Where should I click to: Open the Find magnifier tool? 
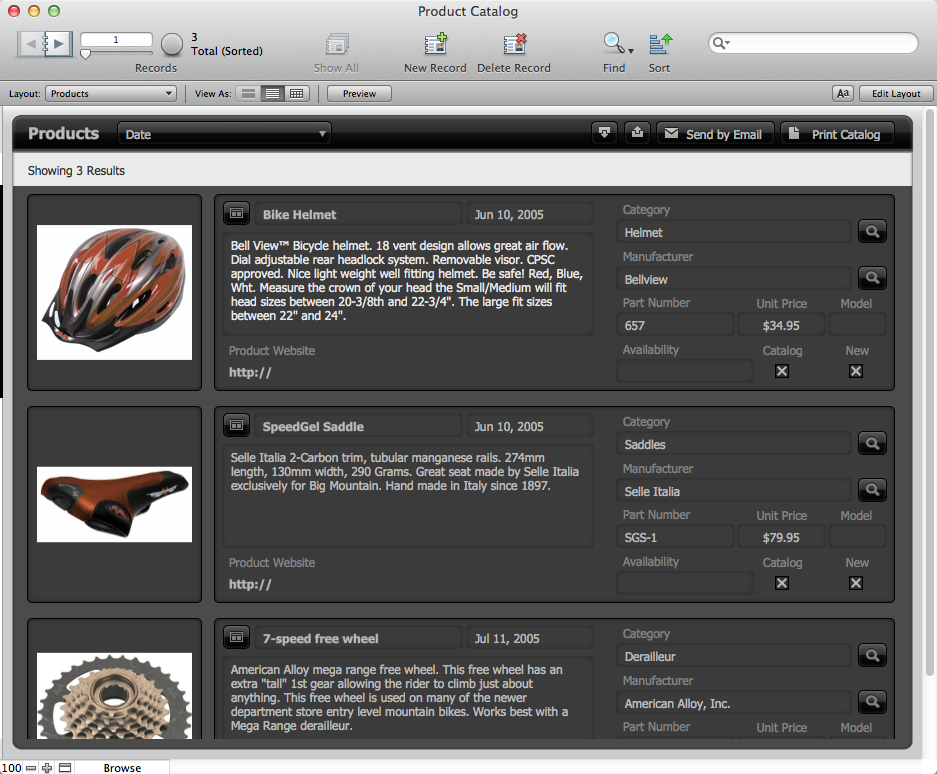[x=614, y=44]
